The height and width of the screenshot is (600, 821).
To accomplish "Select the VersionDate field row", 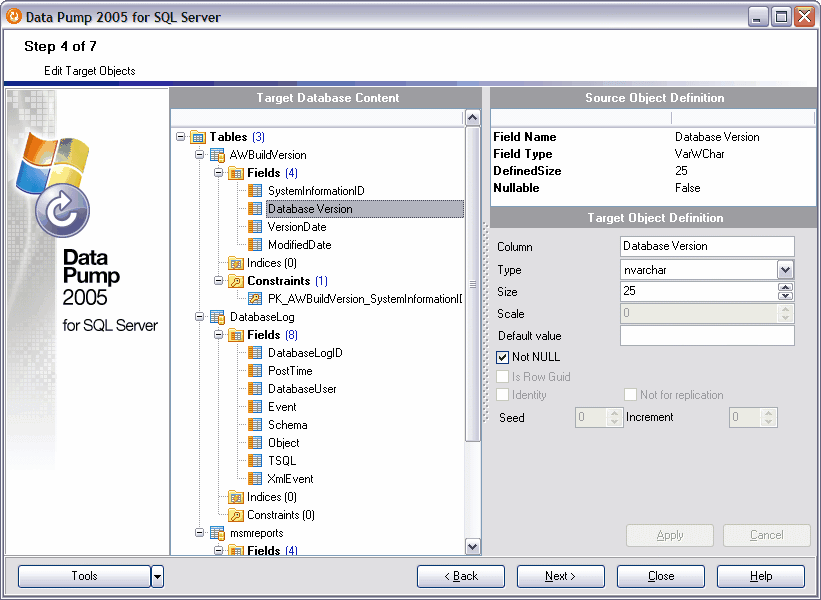I will 297,227.
